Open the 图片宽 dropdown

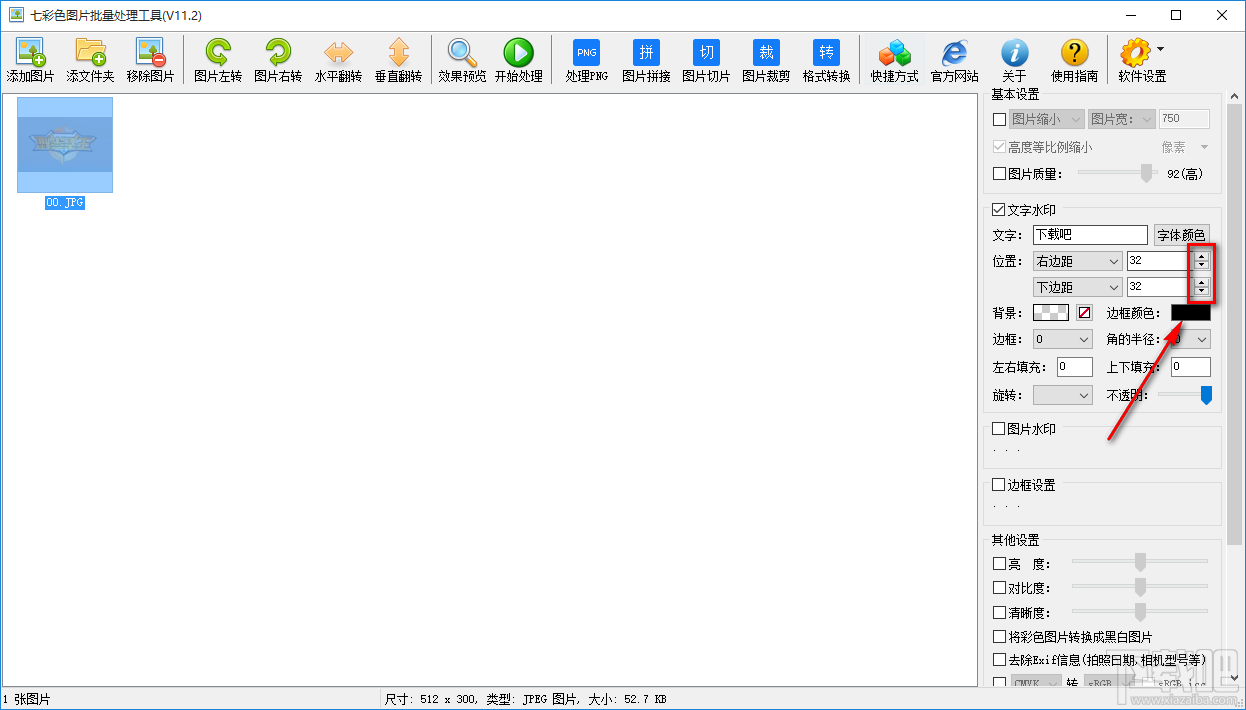point(1121,119)
